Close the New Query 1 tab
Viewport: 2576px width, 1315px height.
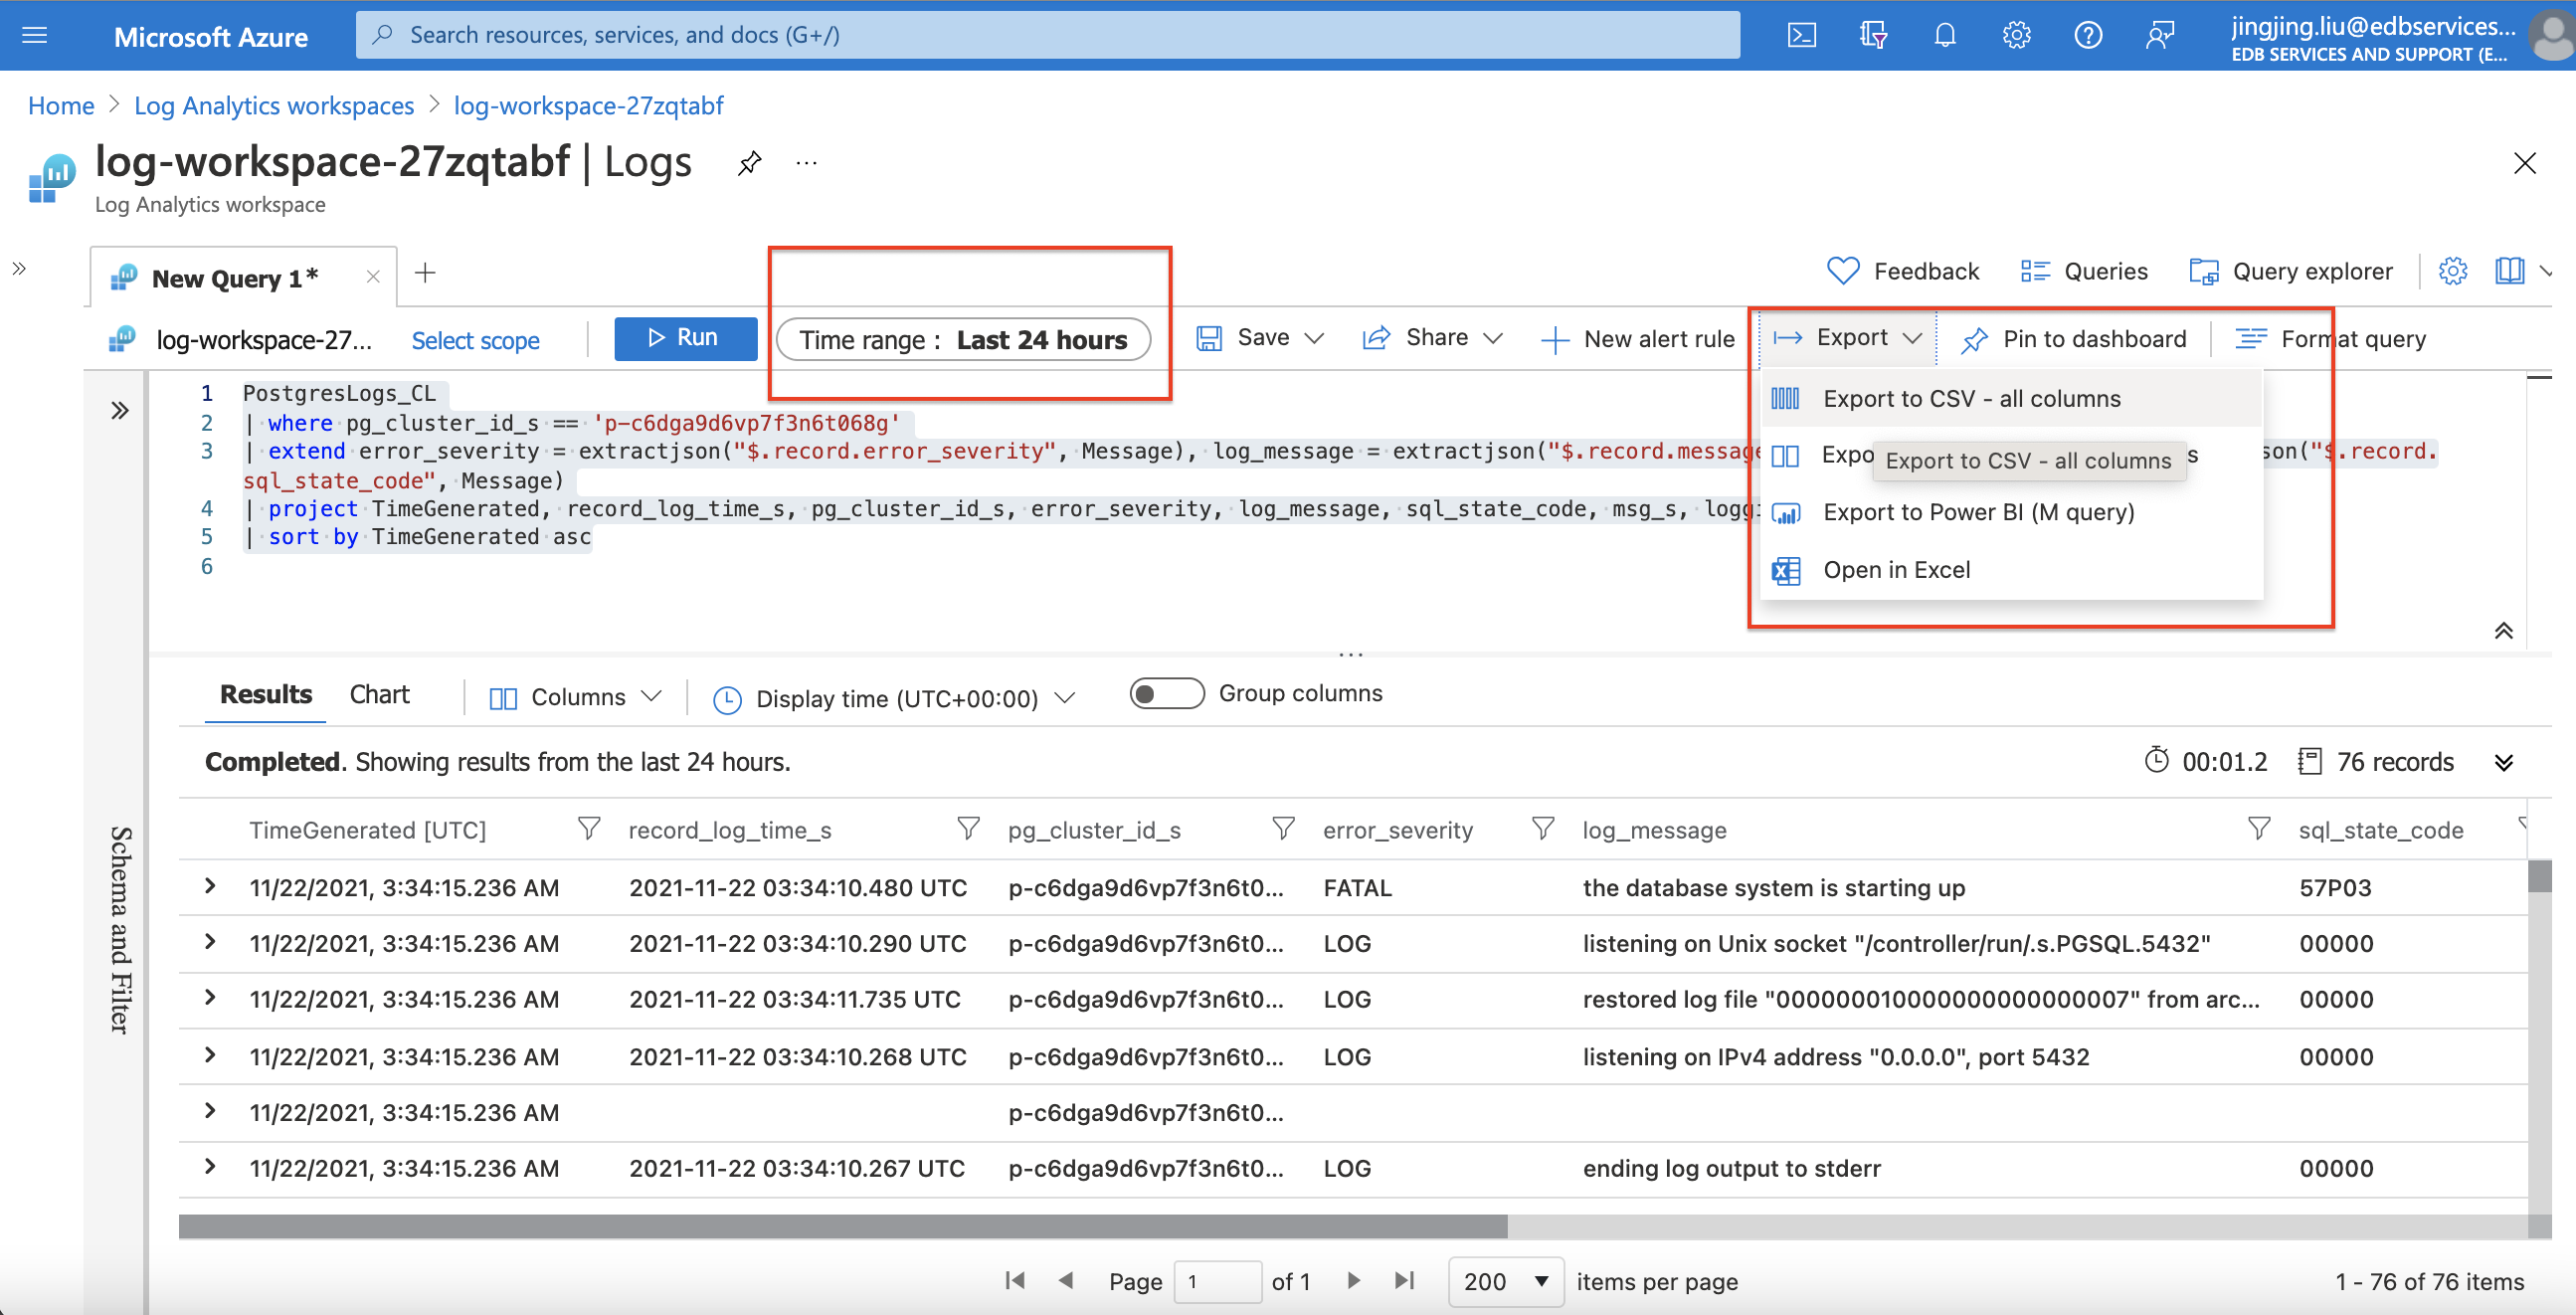[x=373, y=277]
